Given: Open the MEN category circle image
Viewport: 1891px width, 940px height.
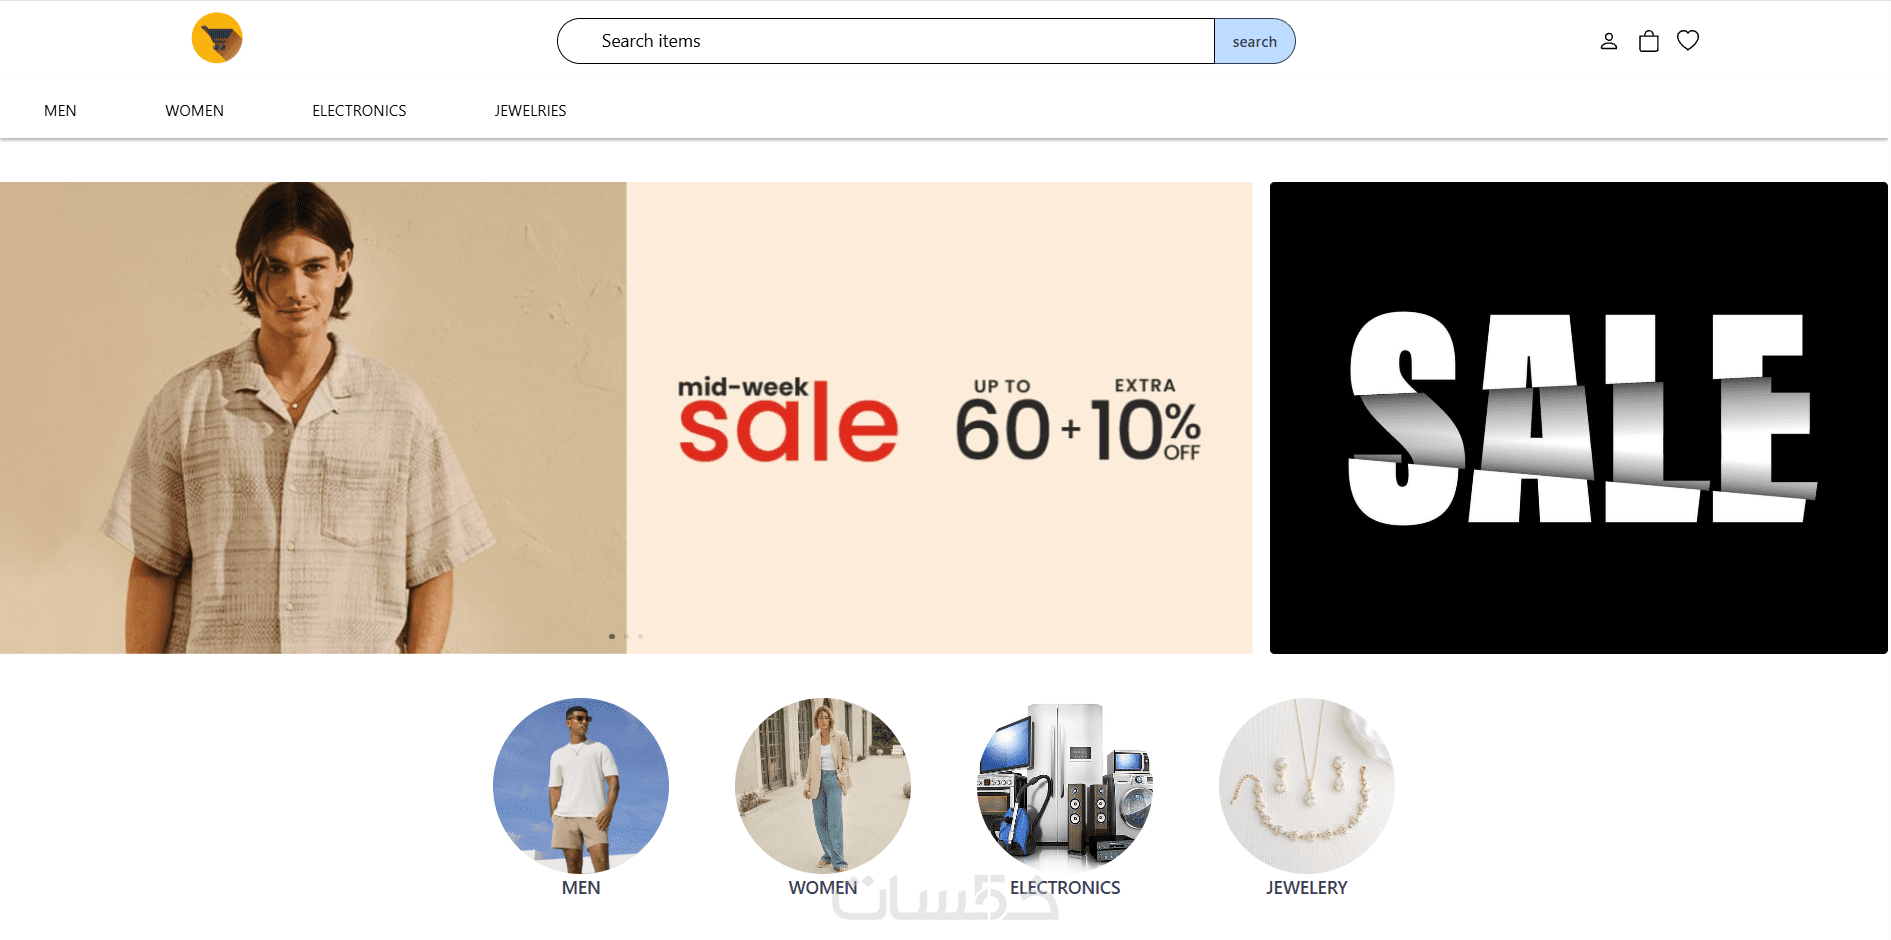Looking at the screenshot, I should click(x=581, y=785).
